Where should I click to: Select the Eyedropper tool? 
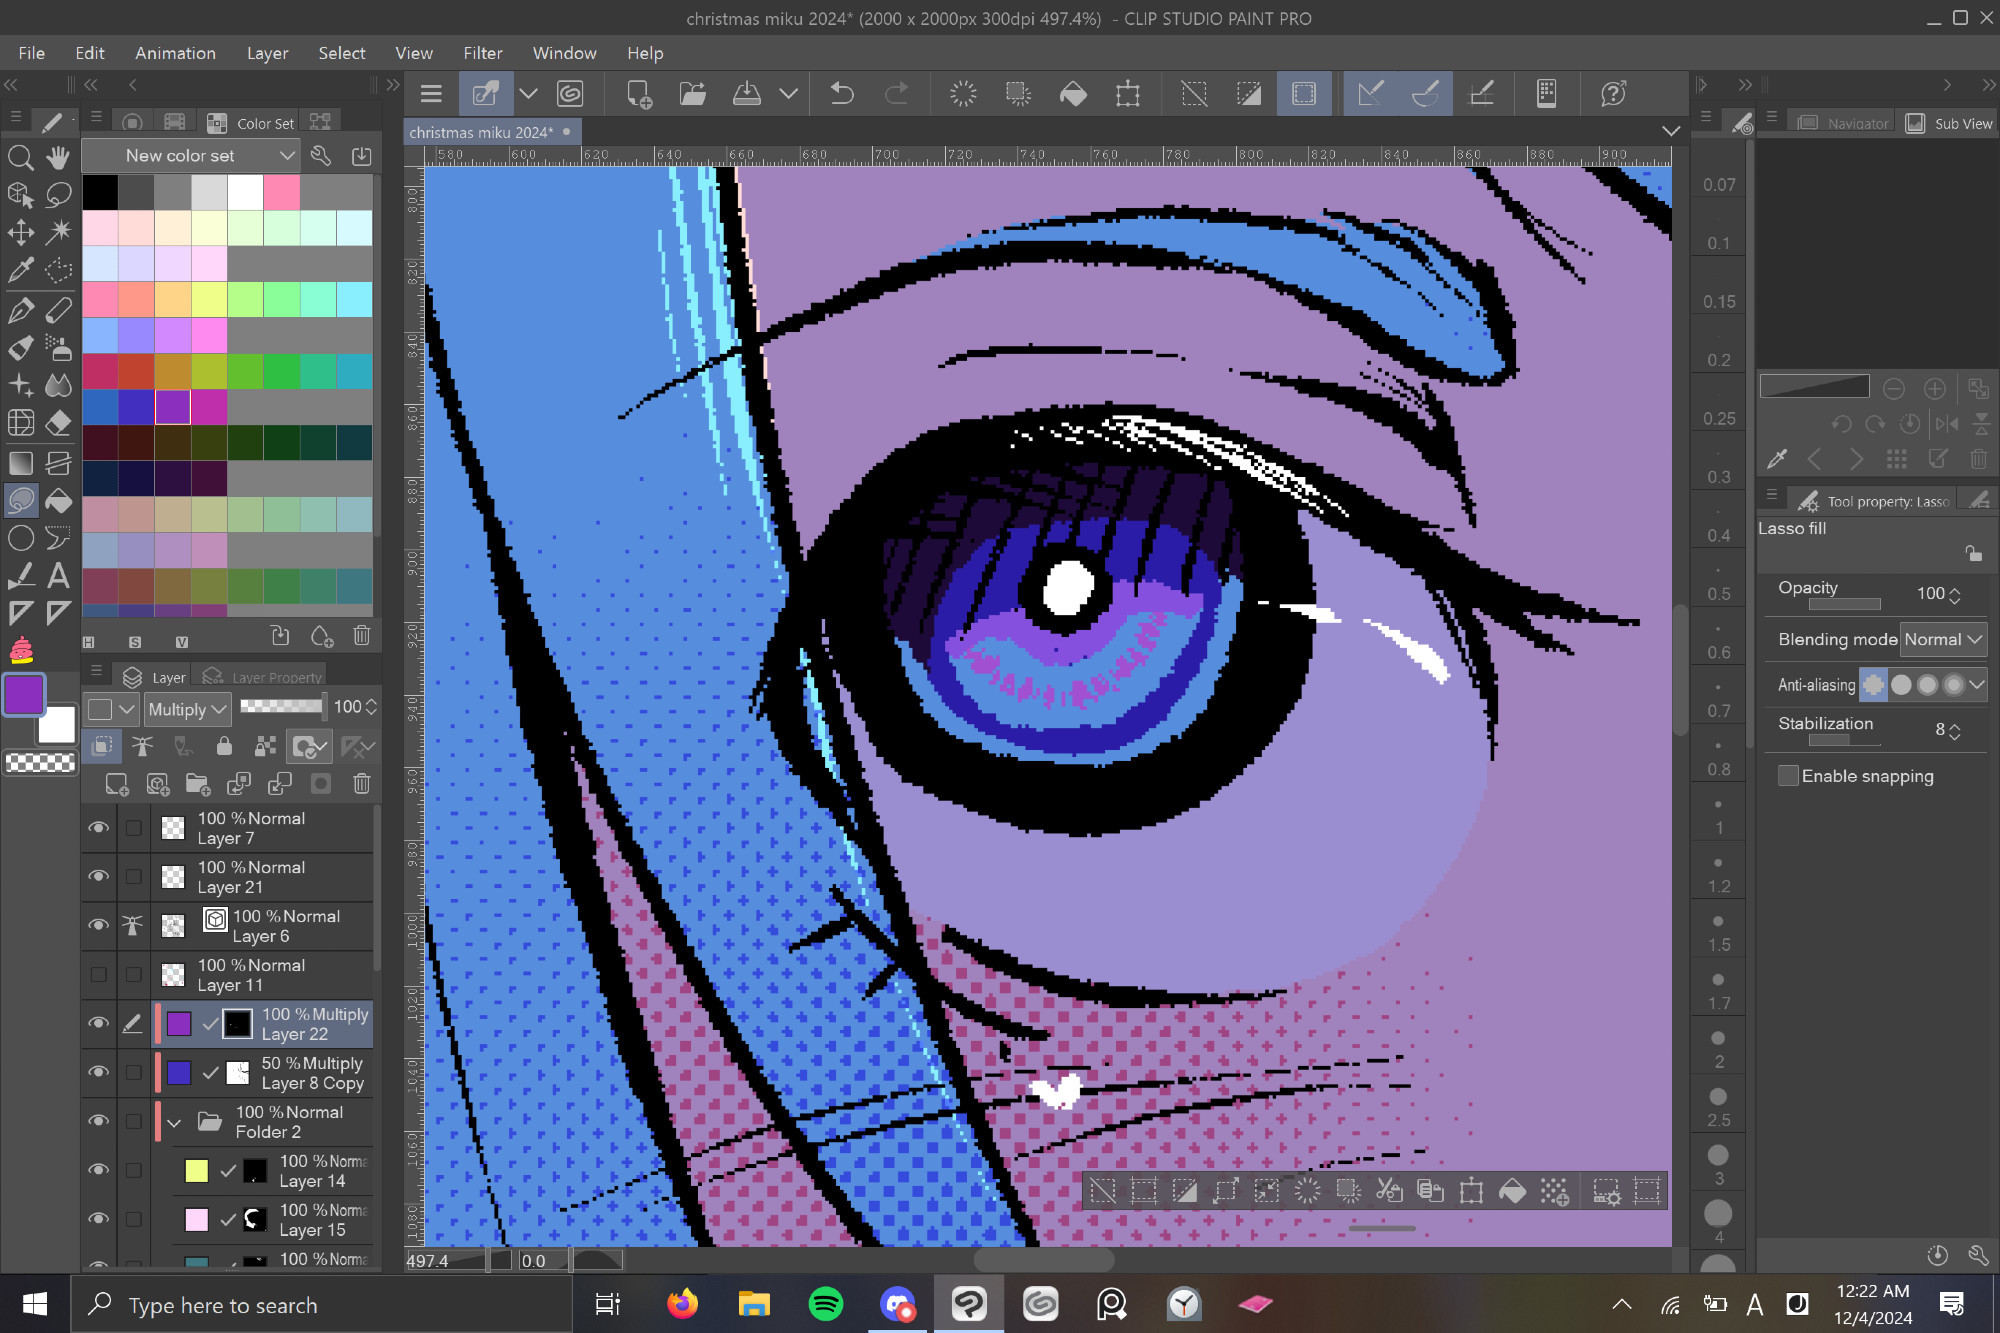pyautogui.click(x=20, y=270)
